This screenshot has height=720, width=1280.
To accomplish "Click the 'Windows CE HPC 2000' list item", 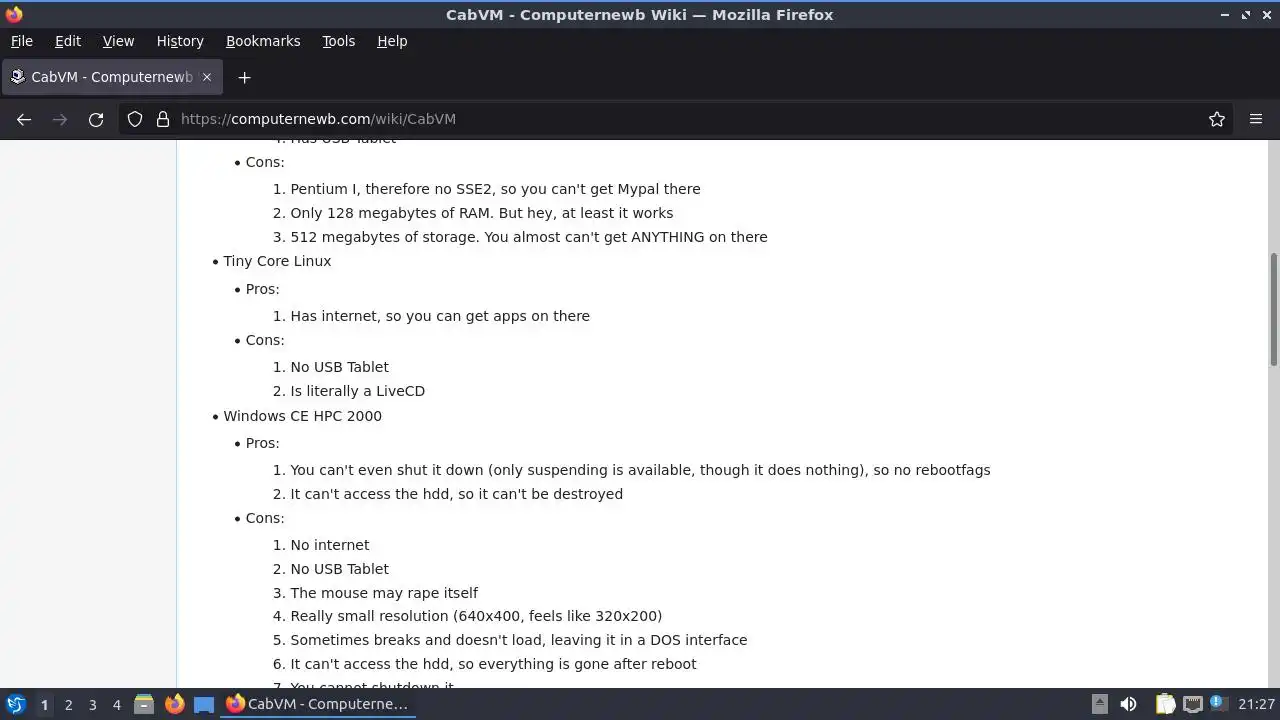I will tap(302, 416).
